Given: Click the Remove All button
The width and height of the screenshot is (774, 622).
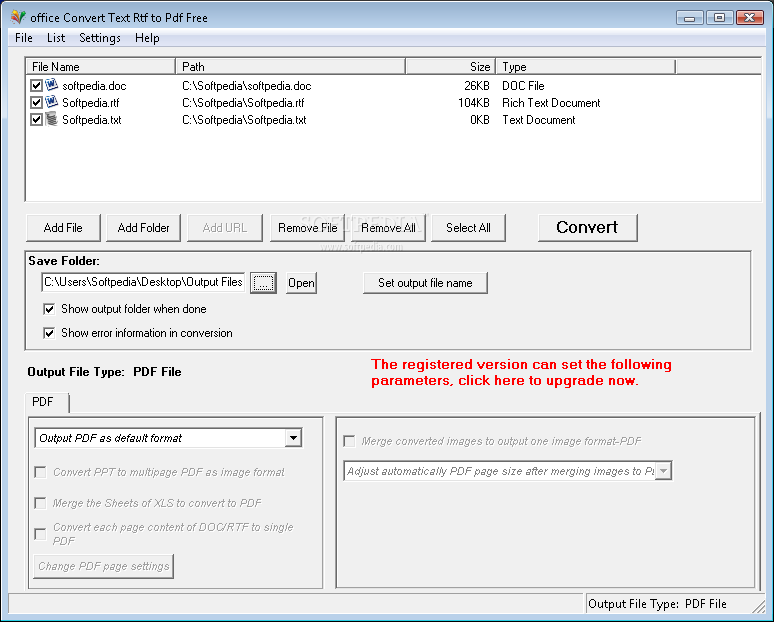Looking at the screenshot, I should (388, 228).
